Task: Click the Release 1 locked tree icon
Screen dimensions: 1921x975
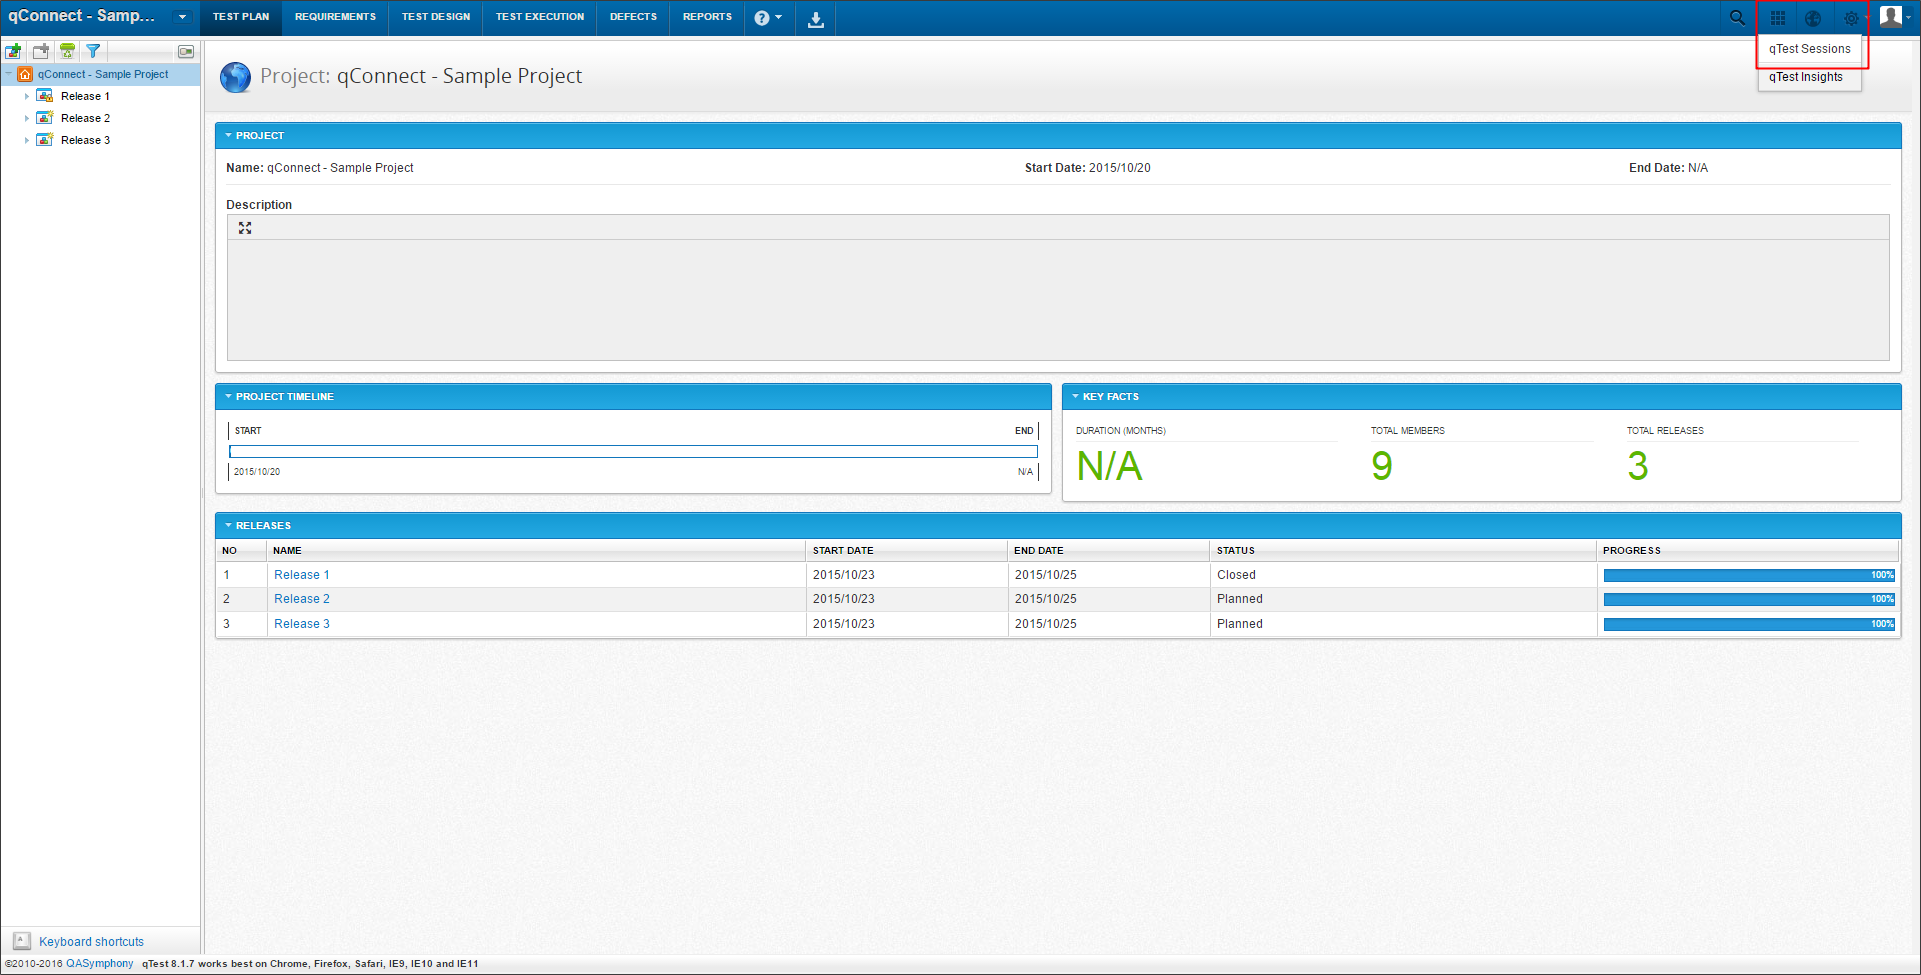Action: [45, 96]
